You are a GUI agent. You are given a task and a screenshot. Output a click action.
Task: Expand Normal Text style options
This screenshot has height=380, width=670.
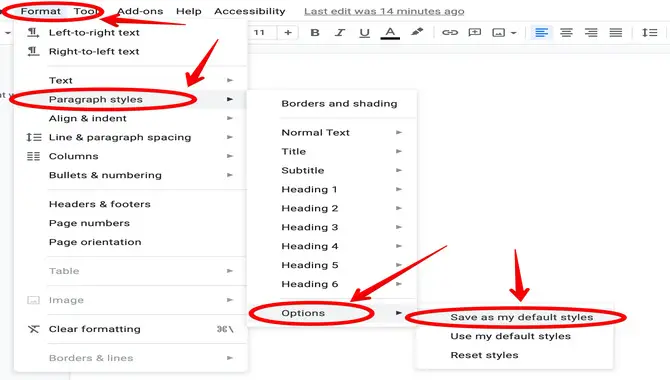coord(332,133)
